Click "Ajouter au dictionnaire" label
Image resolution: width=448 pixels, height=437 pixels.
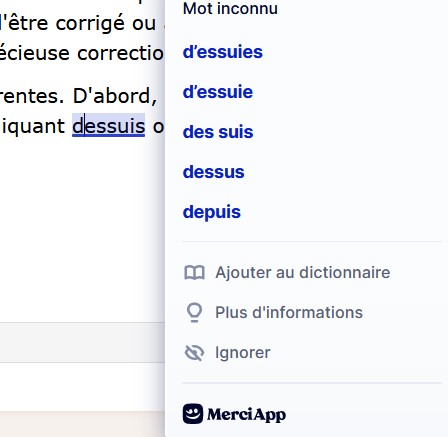click(x=303, y=273)
